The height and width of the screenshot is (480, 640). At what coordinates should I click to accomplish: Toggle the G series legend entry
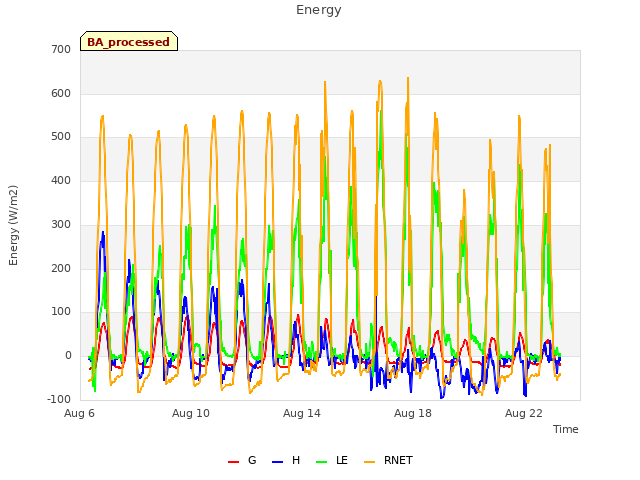(x=242, y=460)
